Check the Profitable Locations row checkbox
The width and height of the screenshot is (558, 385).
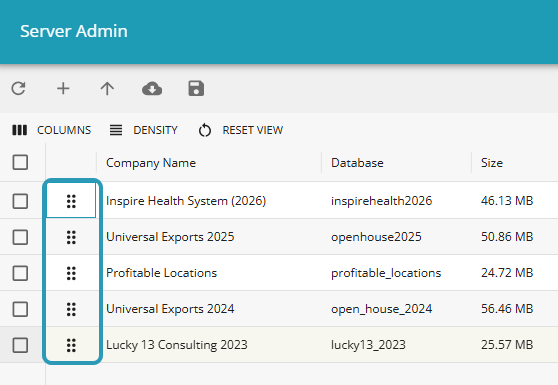[x=20, y=273]
